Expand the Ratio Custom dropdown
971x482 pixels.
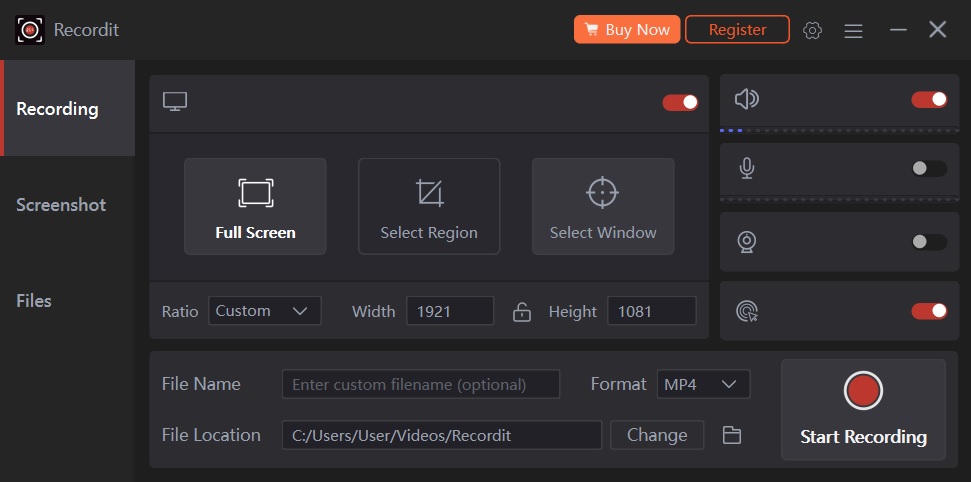tap(264, 311)
